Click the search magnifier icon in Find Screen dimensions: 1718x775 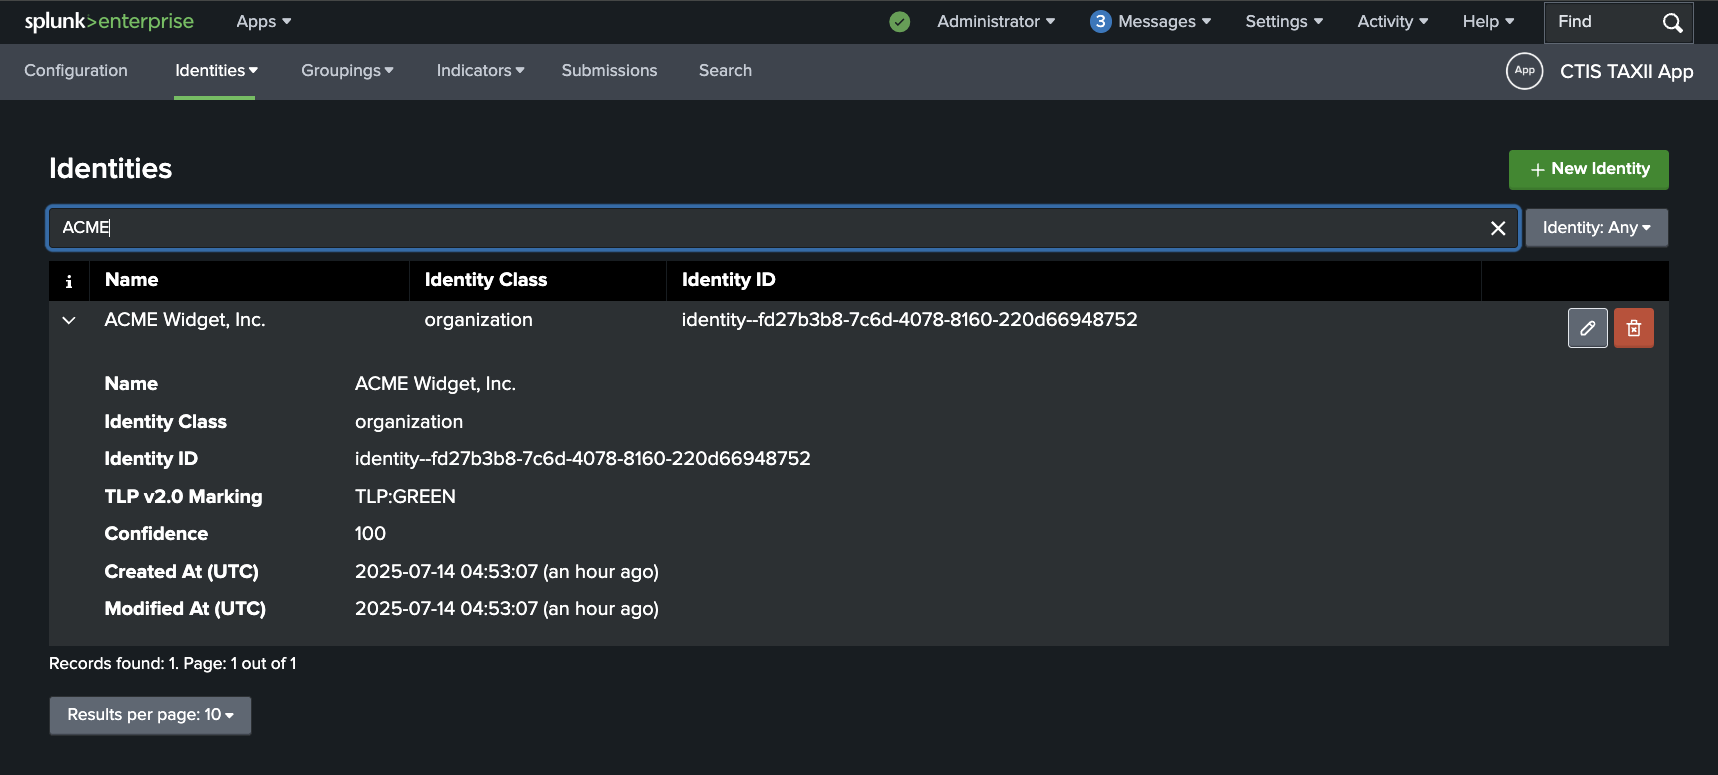[1672, 22]
